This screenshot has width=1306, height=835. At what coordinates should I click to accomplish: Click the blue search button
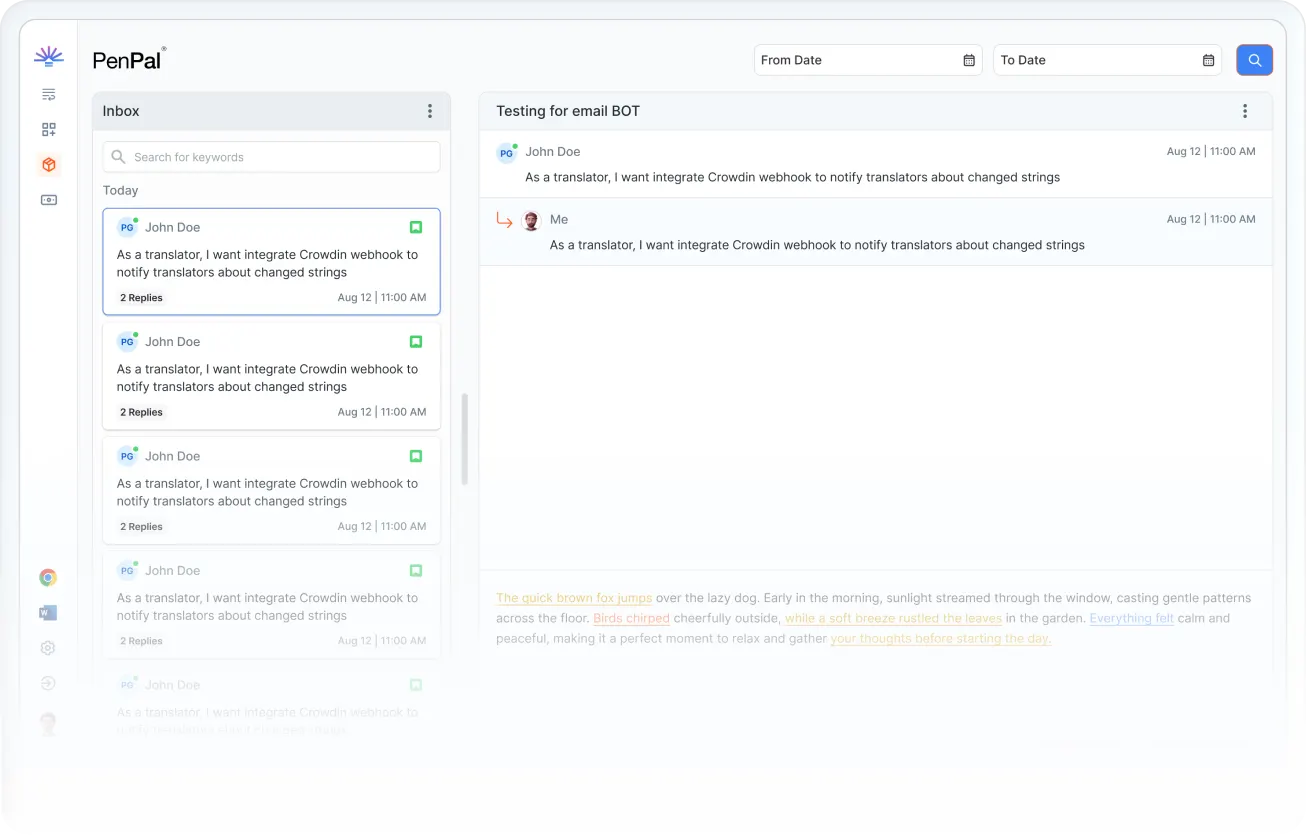1254,60
